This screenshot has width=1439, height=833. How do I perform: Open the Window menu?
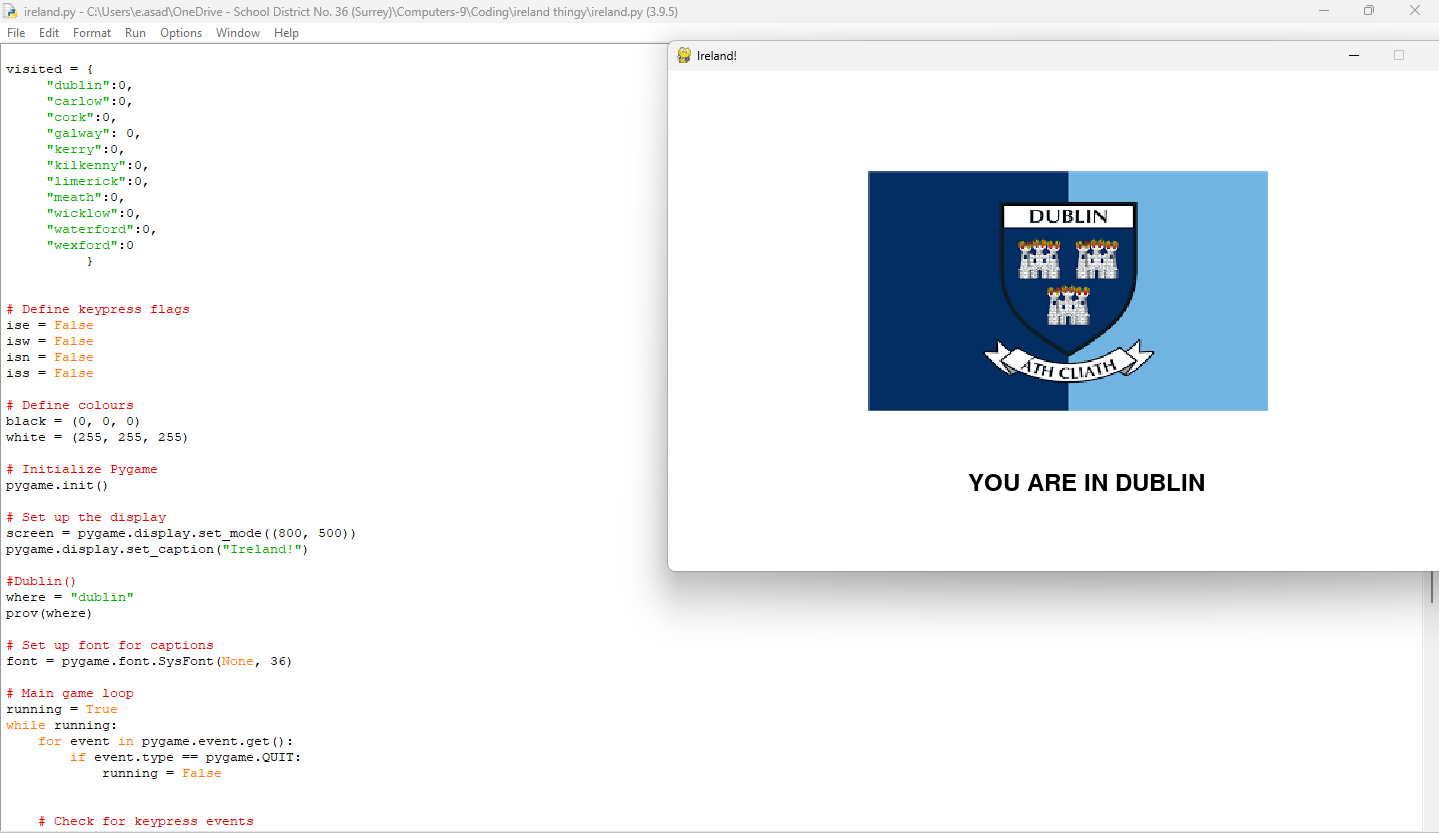click(238, 33)
